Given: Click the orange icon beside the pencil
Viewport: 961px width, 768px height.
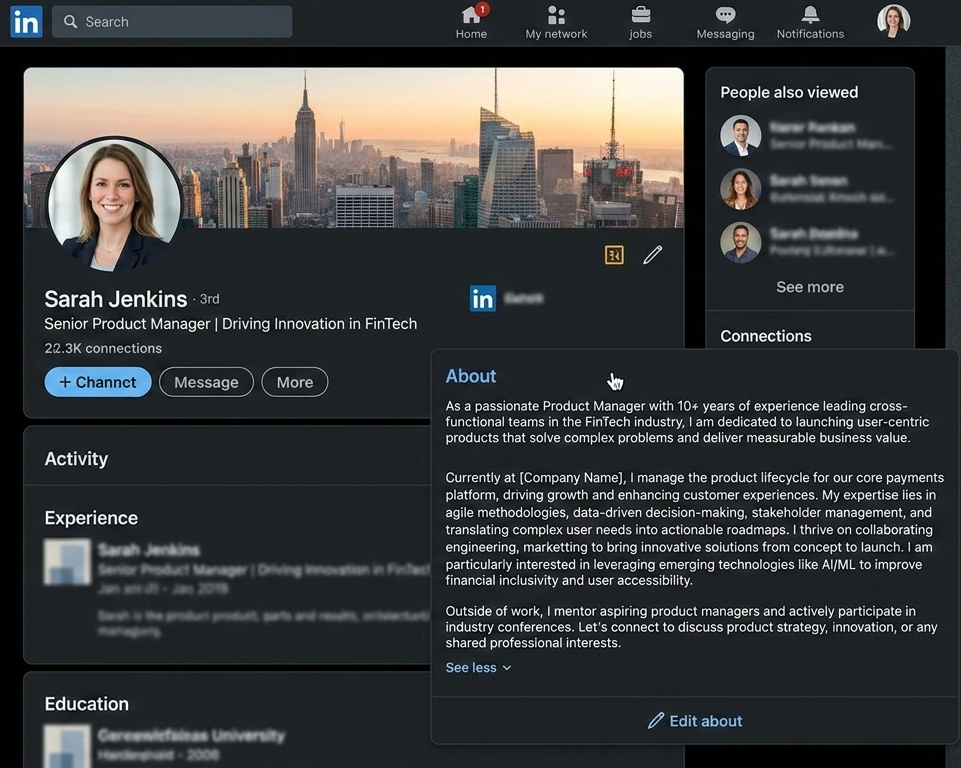Looking at the screenshot, I should tap(614, 256).
